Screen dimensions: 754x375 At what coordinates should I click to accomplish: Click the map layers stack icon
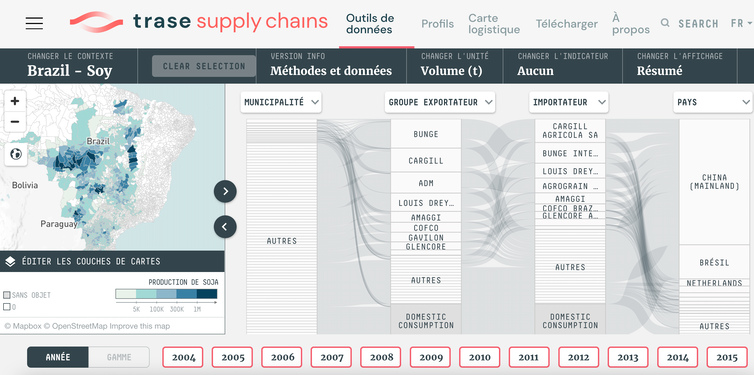click(x=10, y=262)
